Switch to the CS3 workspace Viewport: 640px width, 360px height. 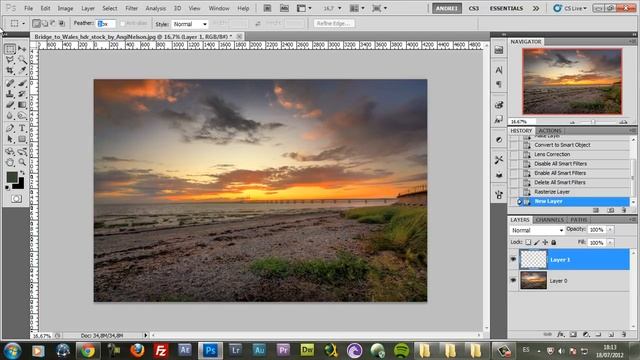tap(474, 8)
